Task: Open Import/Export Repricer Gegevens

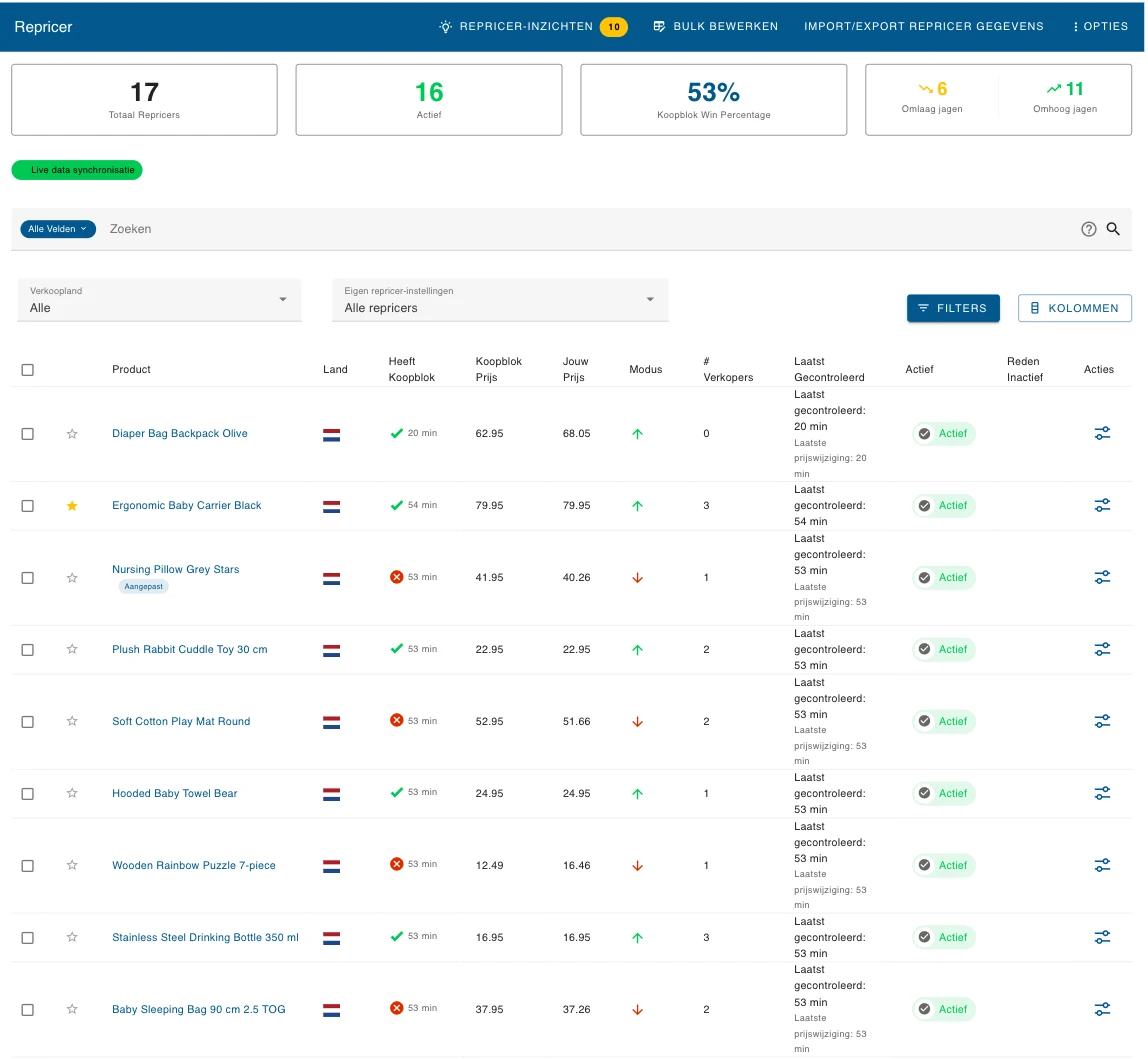Action: [x=923, y=26]
